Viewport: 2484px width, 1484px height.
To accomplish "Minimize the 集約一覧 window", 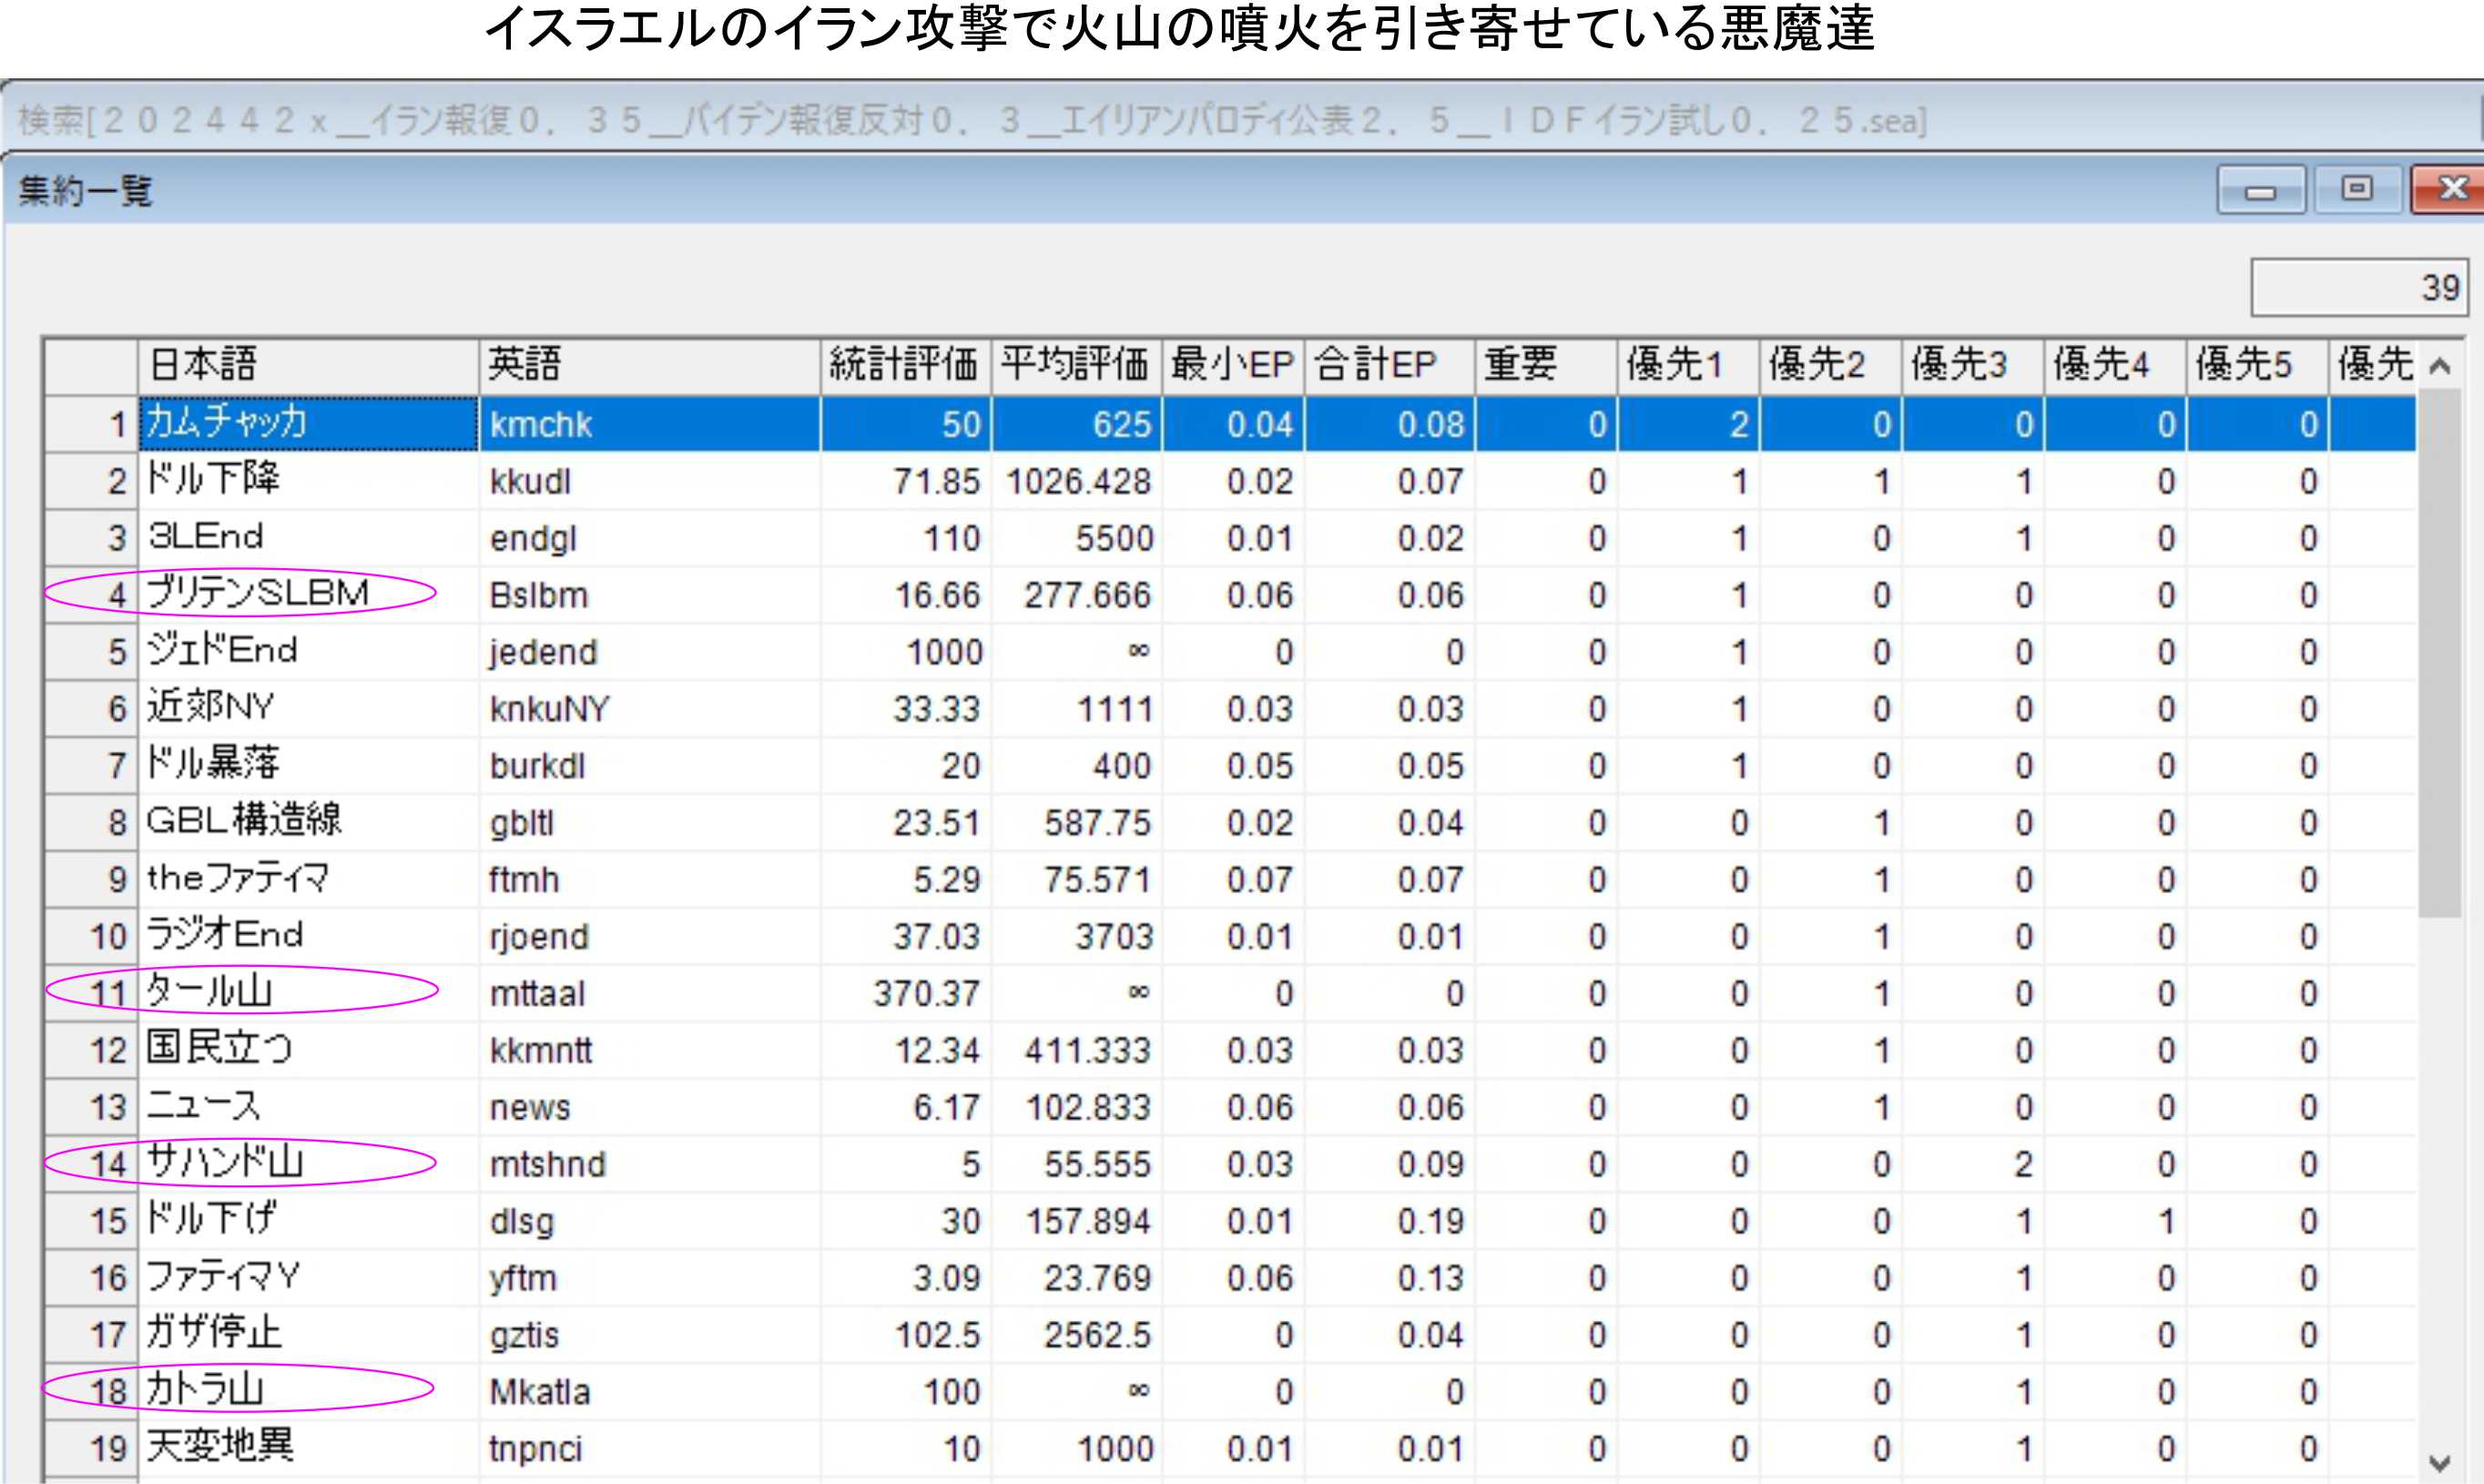I will pos(2260,190).
